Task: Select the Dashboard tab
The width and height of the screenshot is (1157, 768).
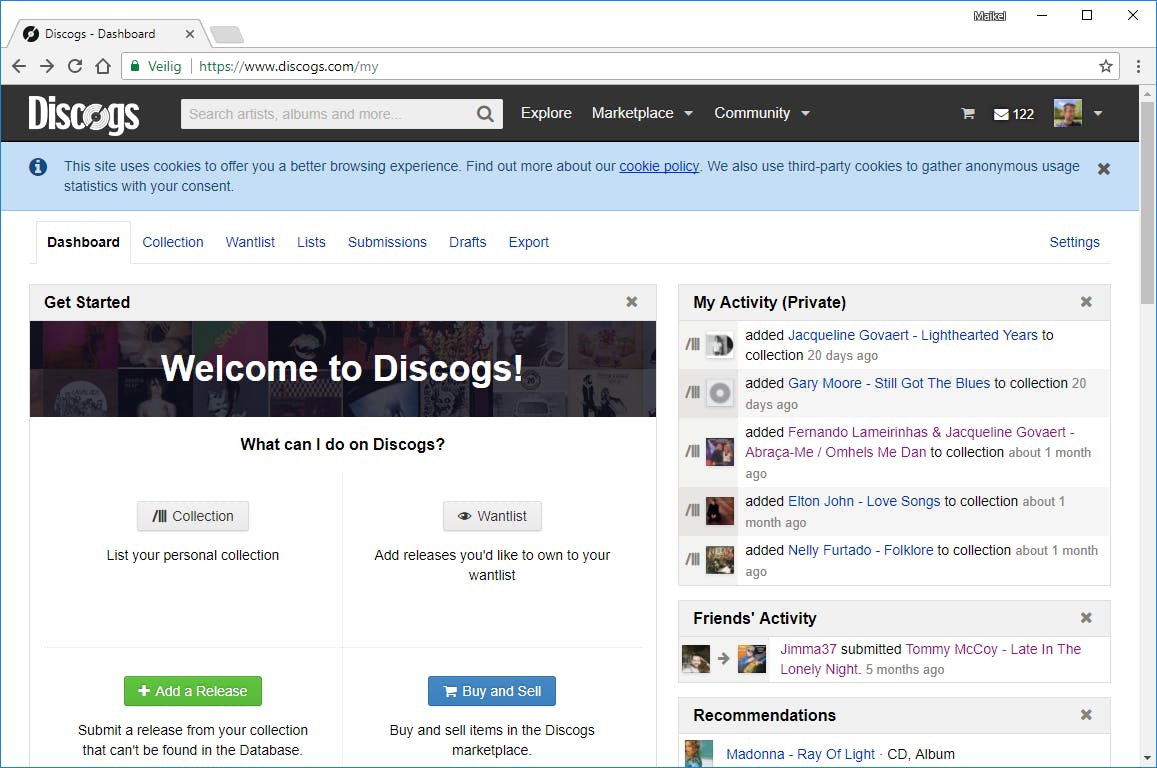Action: pos(83,242)
